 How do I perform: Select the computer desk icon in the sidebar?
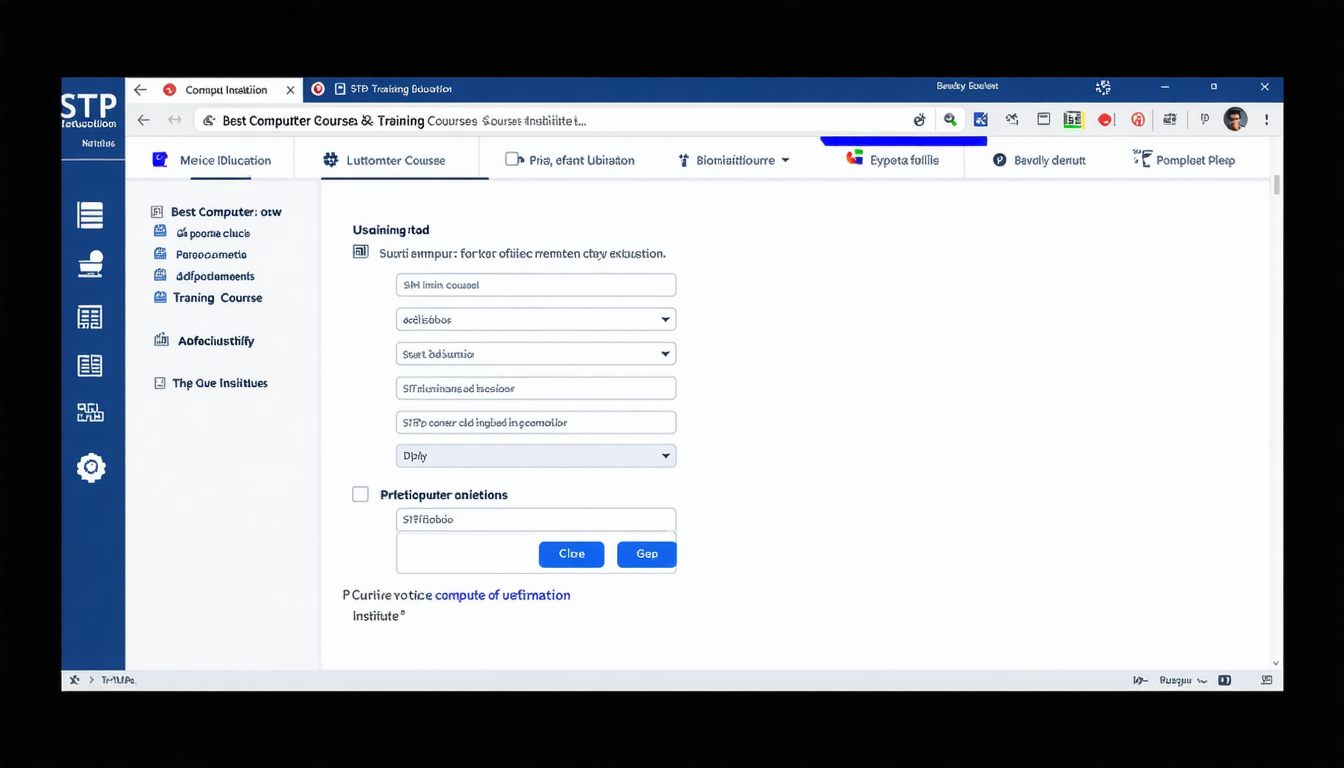pos(90,265)
